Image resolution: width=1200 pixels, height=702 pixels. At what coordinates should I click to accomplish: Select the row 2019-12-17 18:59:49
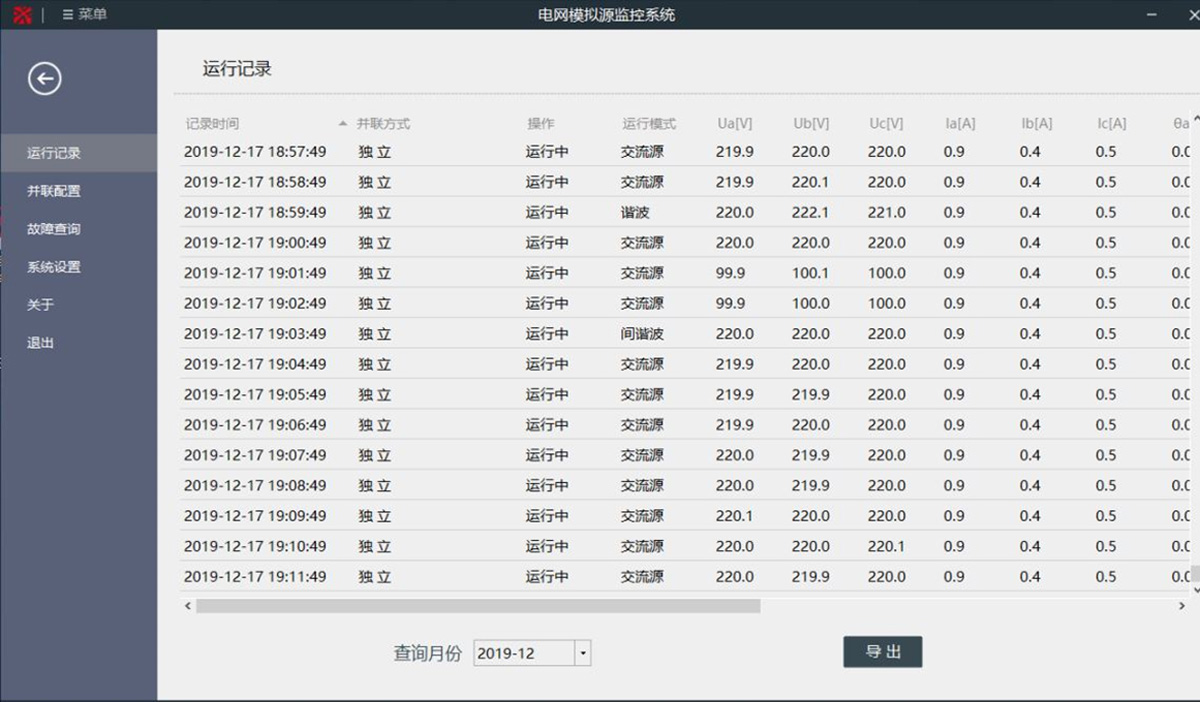pos(686,212)
